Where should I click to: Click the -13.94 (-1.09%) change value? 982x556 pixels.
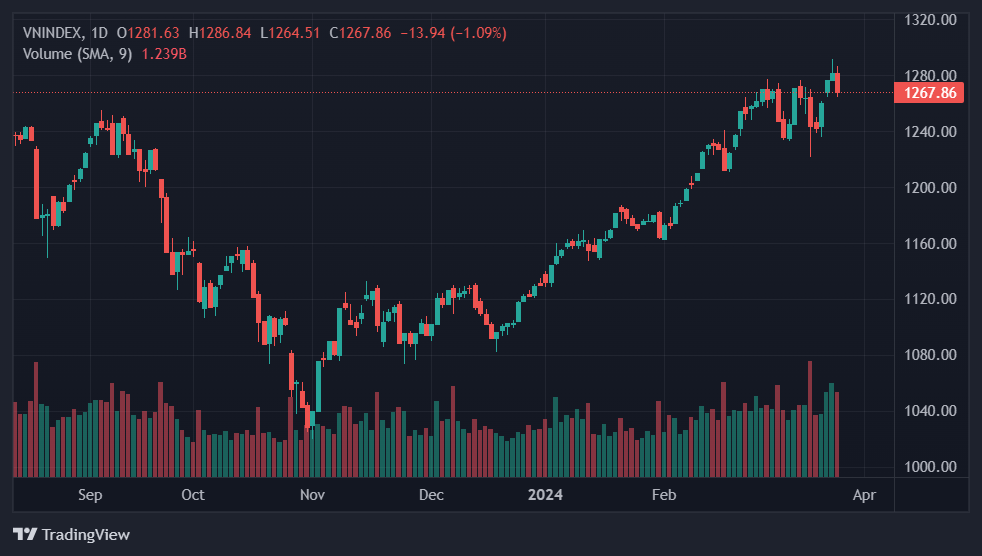pyautogui.click(x=453, y=33)
